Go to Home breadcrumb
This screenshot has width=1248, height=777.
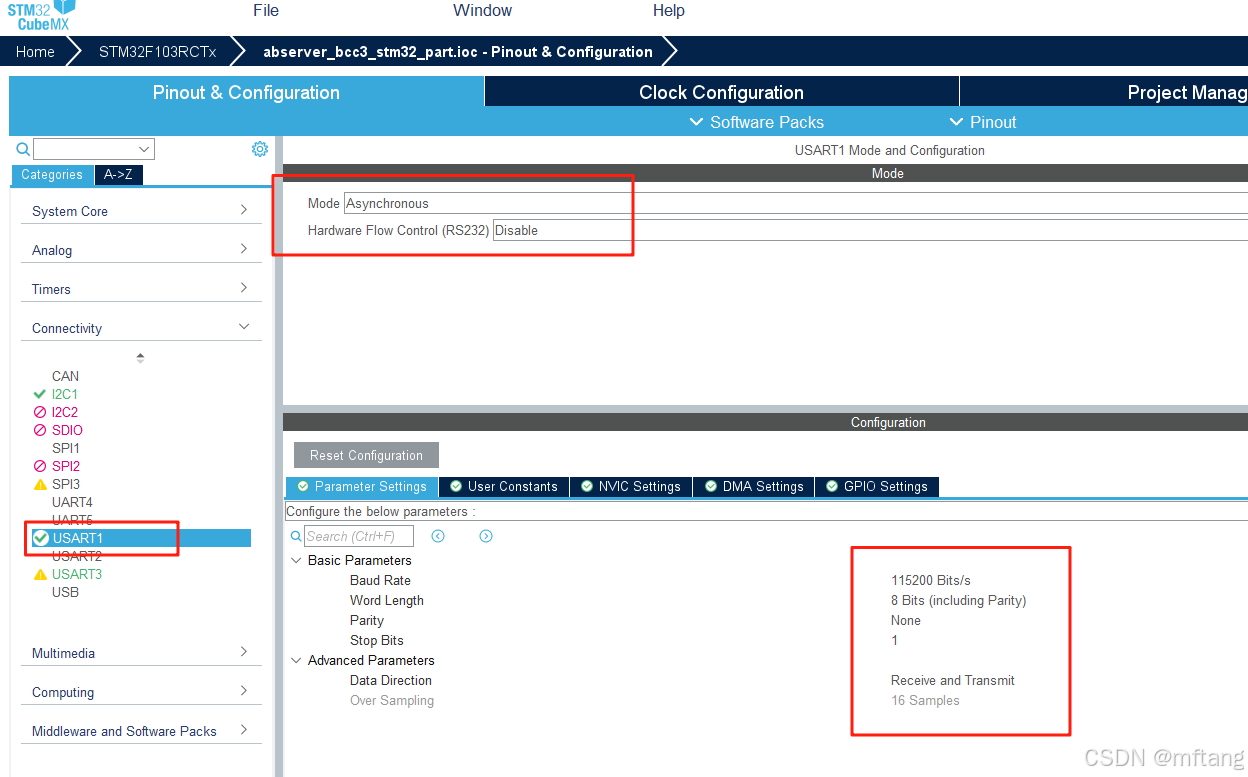tap(35, 52)
